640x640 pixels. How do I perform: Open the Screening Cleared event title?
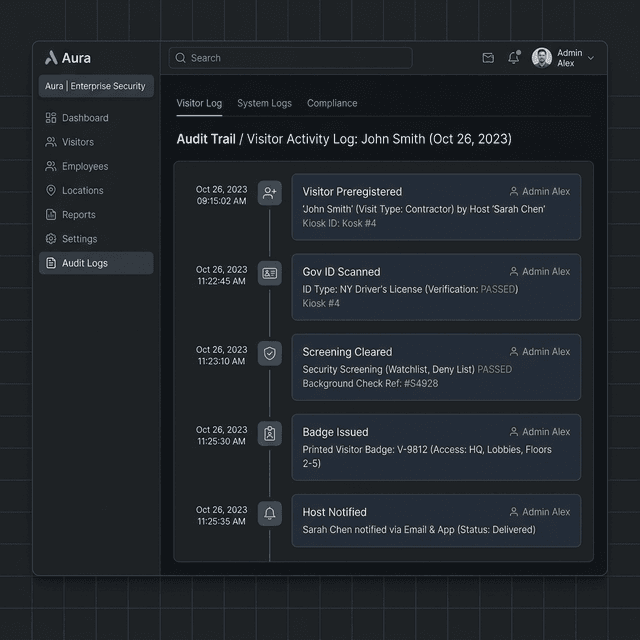click(347, 352)
